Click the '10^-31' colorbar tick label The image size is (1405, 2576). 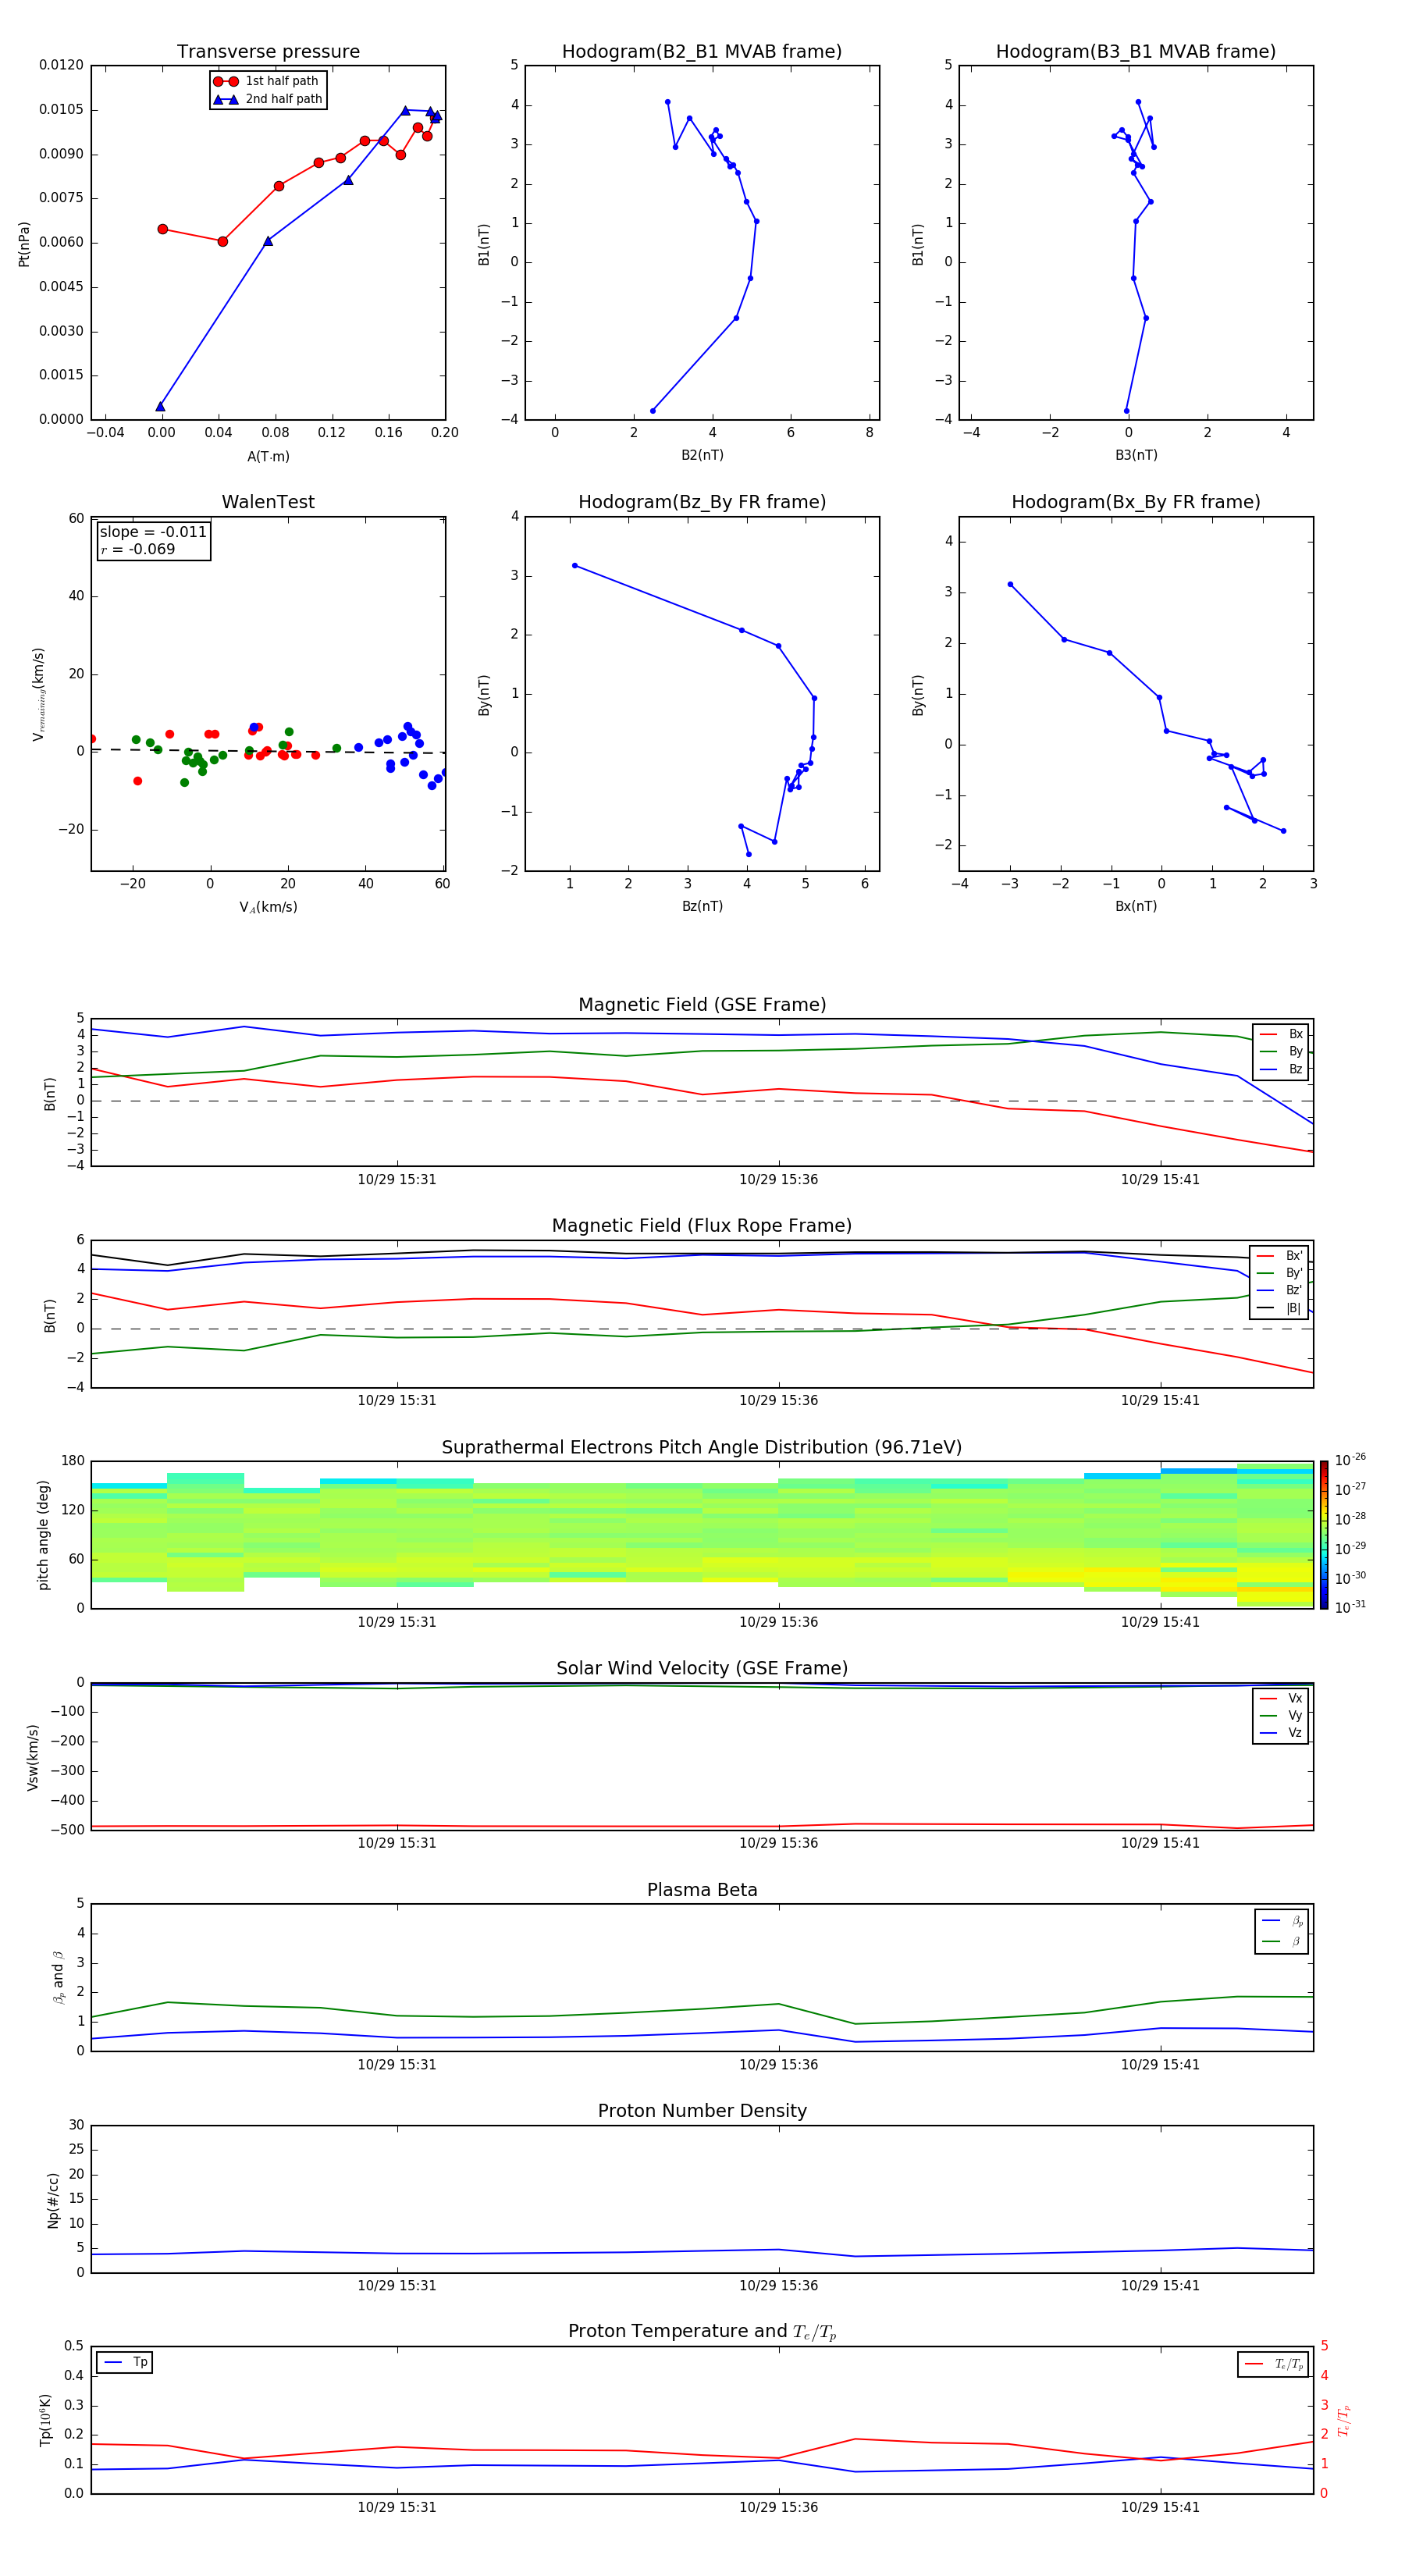[1350, 1607]
